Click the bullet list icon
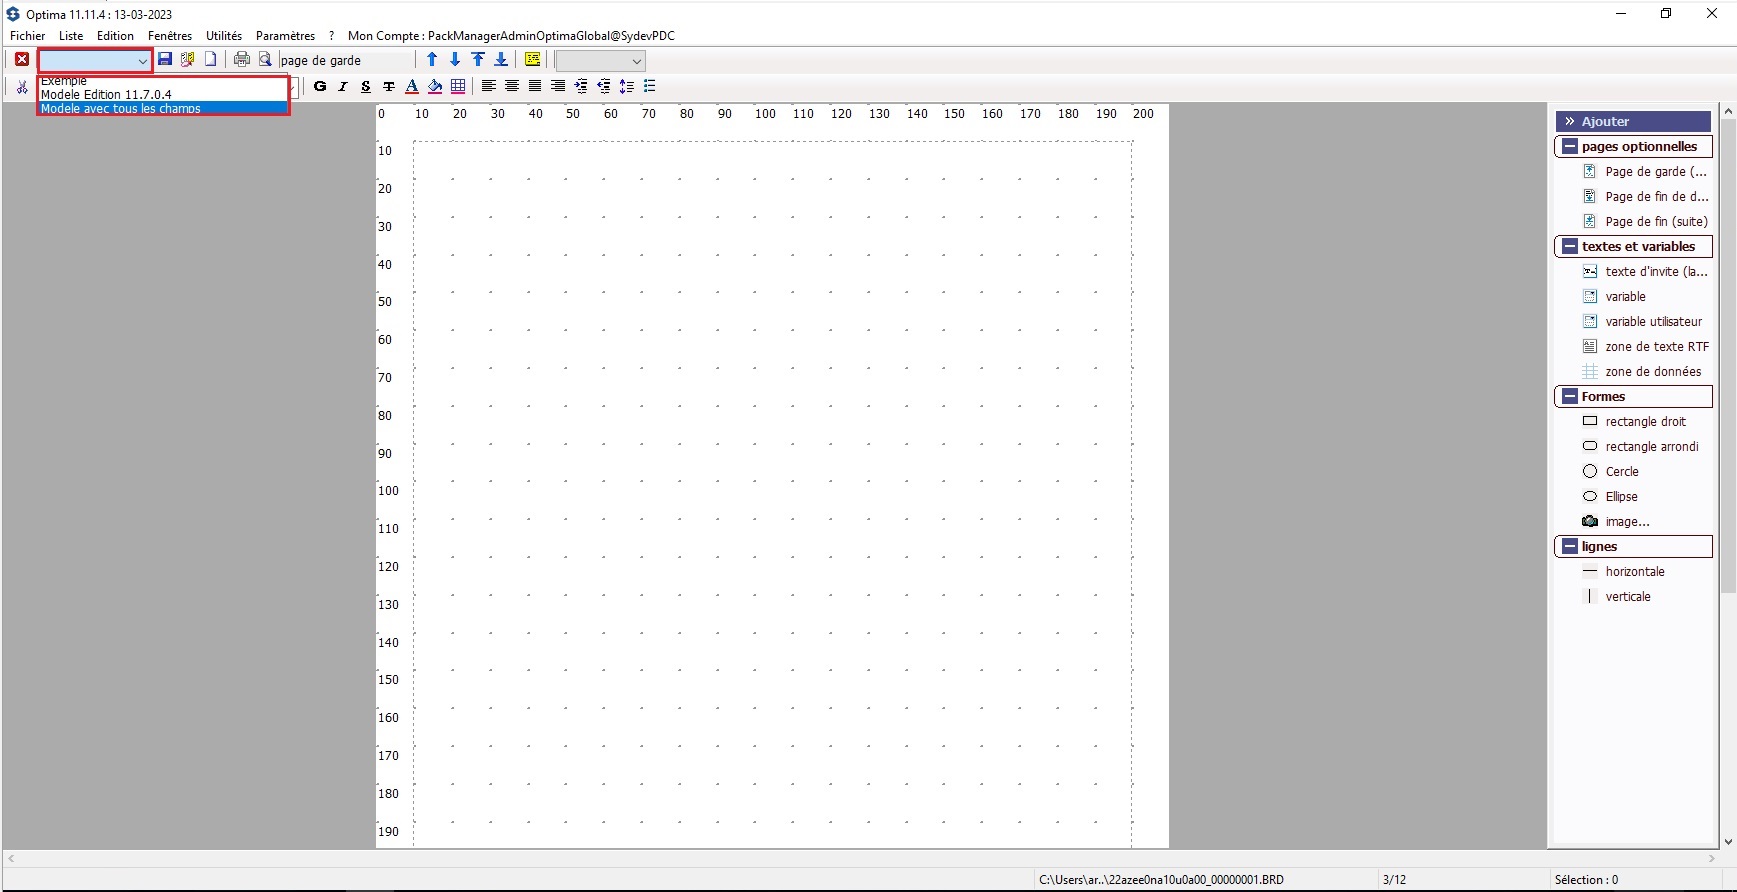The height and width of the screenshot is (892, 1737). [x=650, y=87]
